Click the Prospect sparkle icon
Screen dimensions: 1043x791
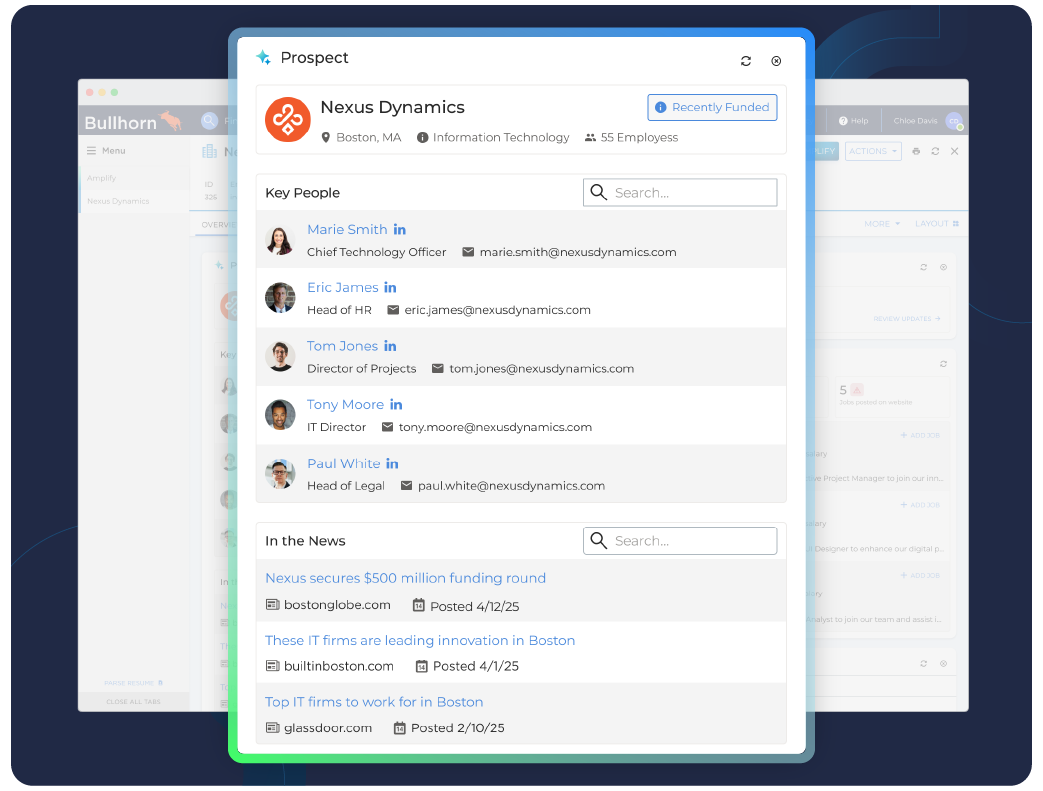coord(263,58)
